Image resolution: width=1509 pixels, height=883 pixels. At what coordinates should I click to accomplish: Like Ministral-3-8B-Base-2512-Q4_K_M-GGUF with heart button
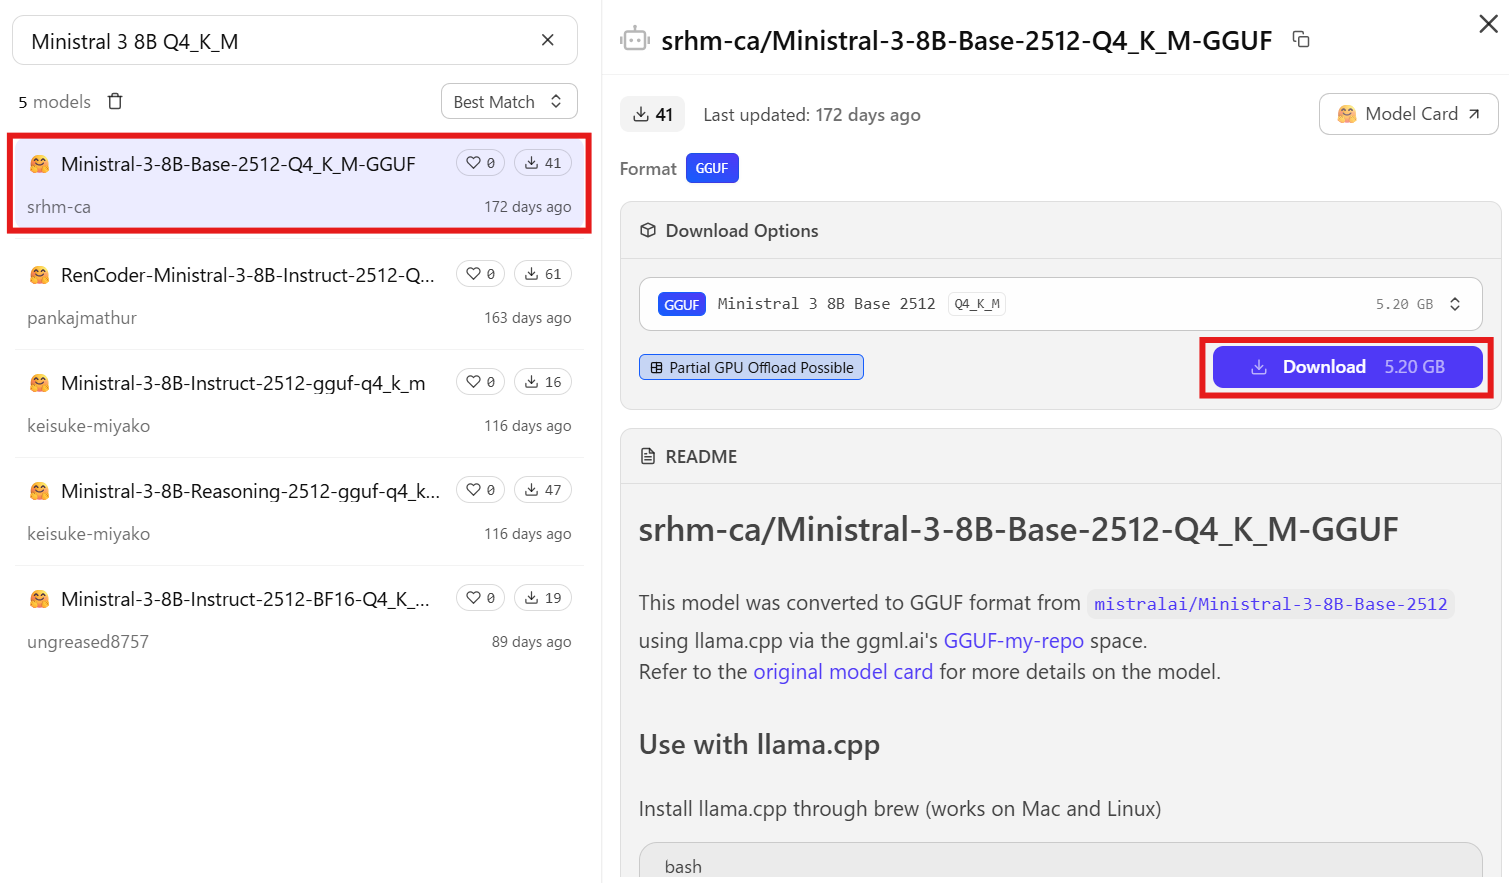481,163
